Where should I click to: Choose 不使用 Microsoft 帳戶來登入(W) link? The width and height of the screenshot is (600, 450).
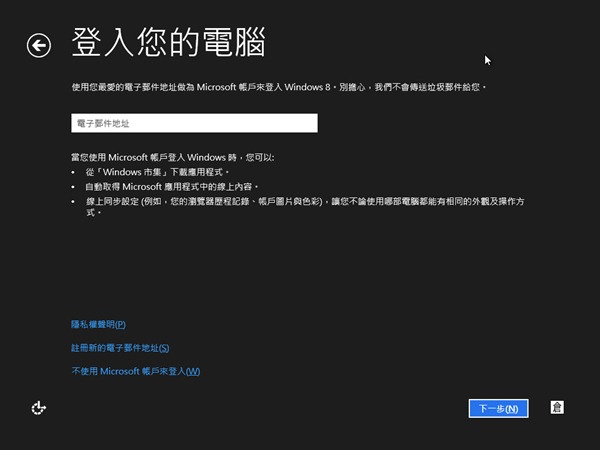tap(136, 371)
